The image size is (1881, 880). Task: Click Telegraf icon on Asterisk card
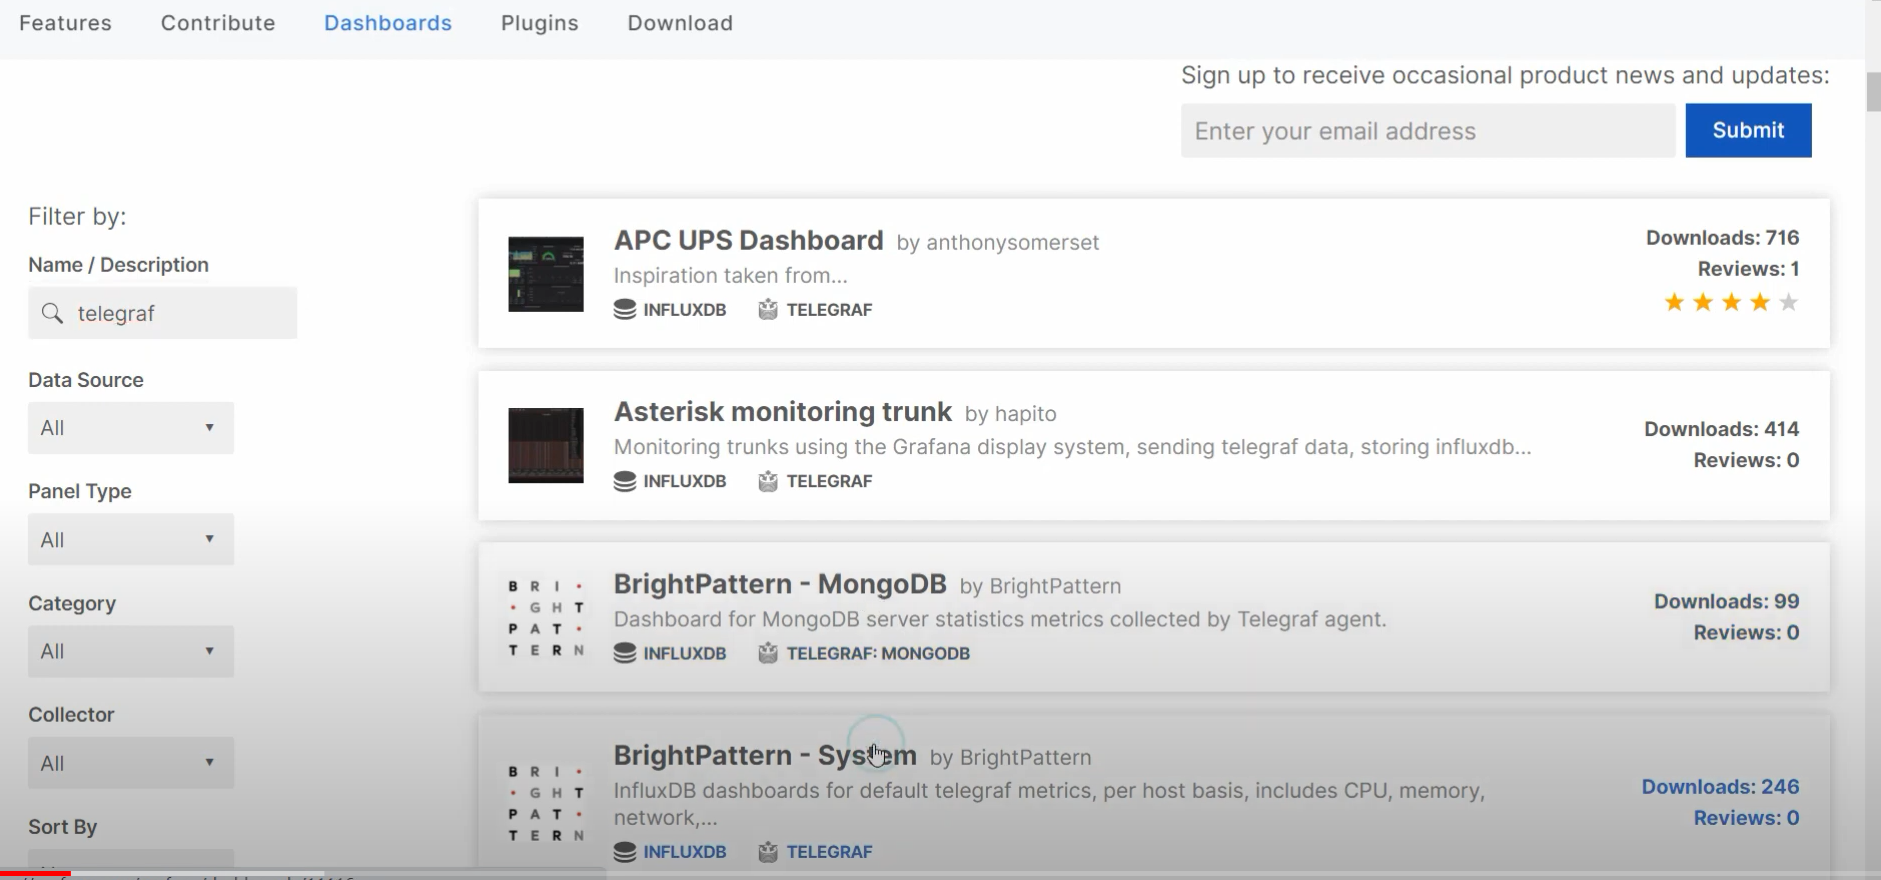point(768,481)
